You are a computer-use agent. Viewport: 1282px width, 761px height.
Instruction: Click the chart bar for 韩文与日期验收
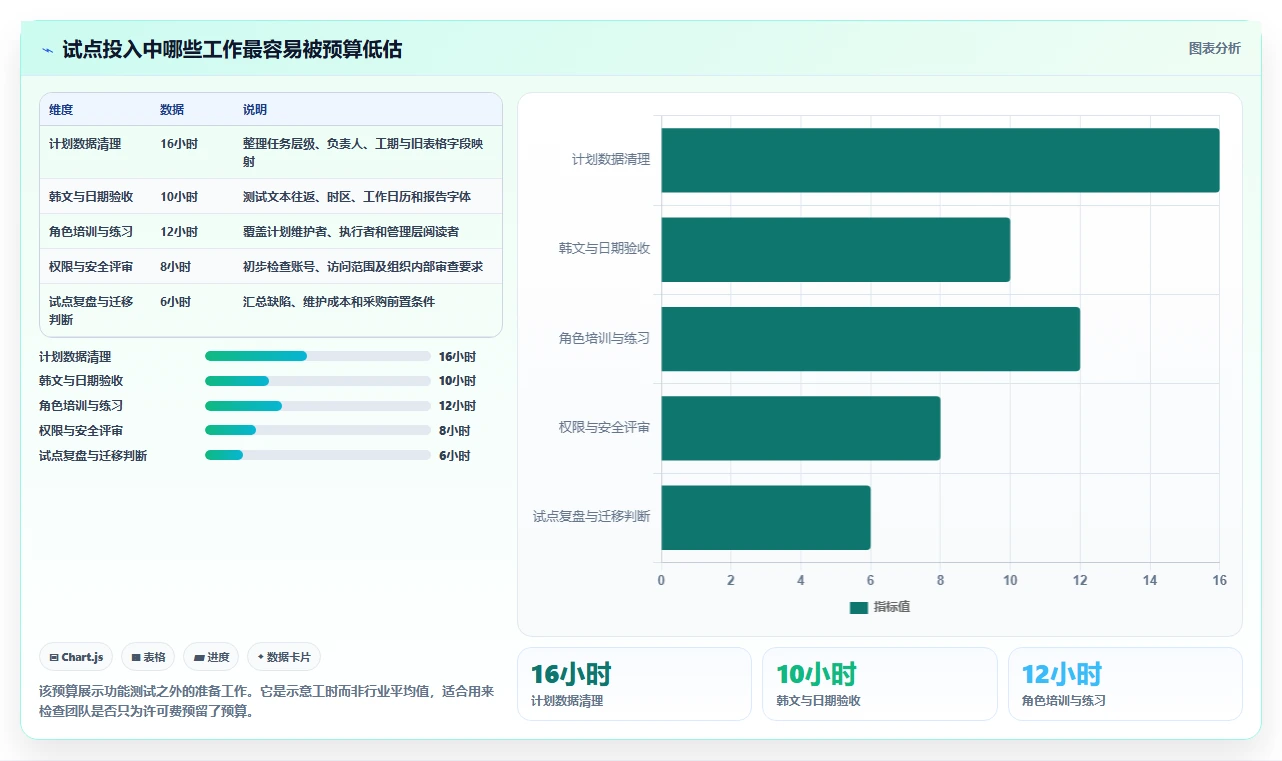tap(835, 249)
